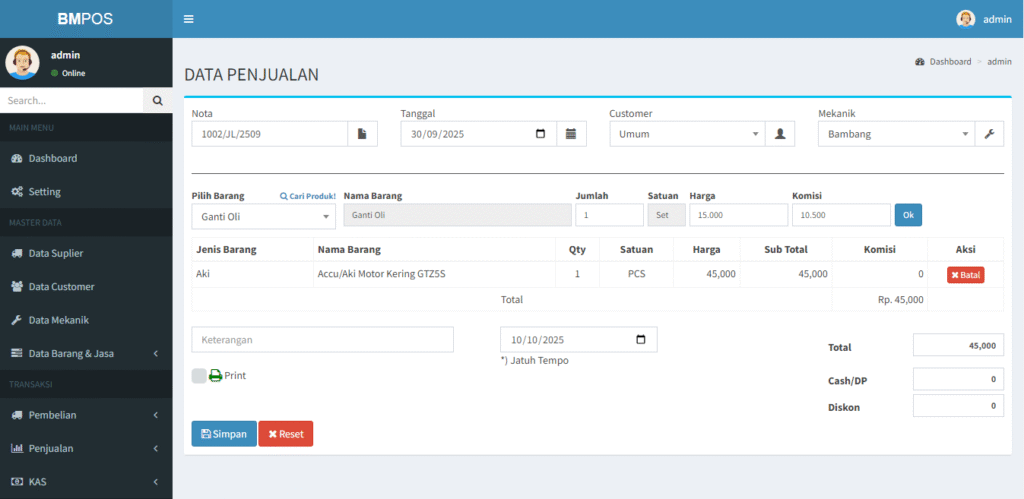Click the admin avatar in top bar
The height and width of the screenshot is (499, 1024).
[x=965, y=19]
